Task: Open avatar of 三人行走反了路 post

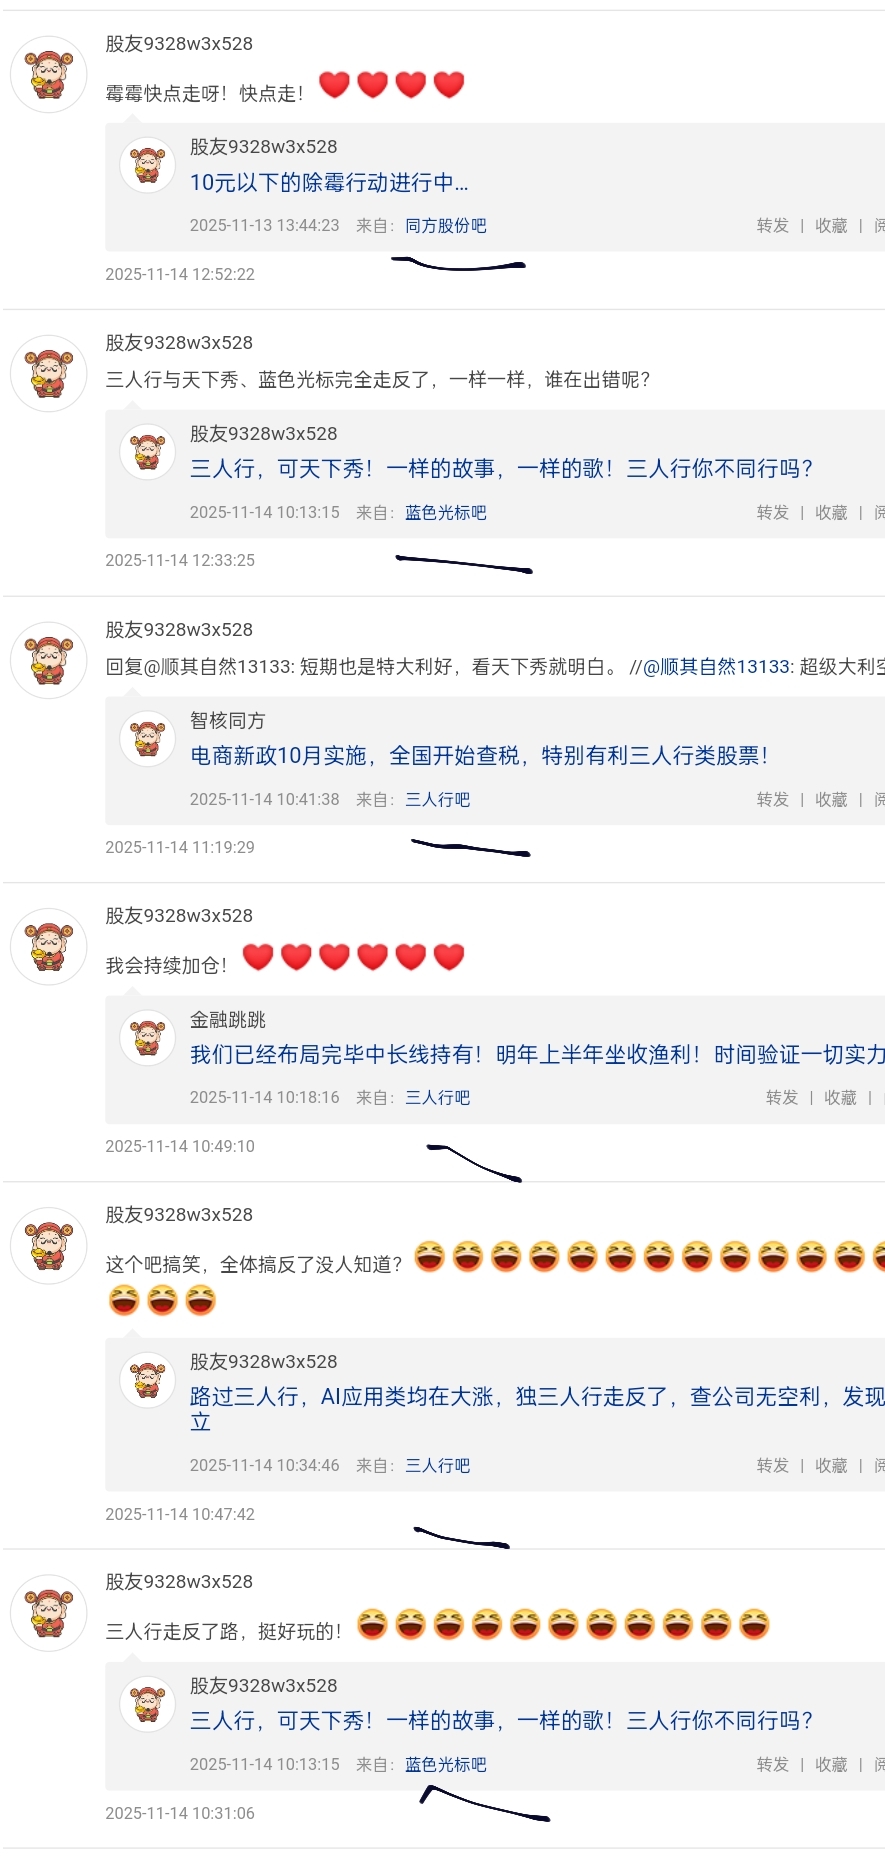Action: (x=49, y=1613)
